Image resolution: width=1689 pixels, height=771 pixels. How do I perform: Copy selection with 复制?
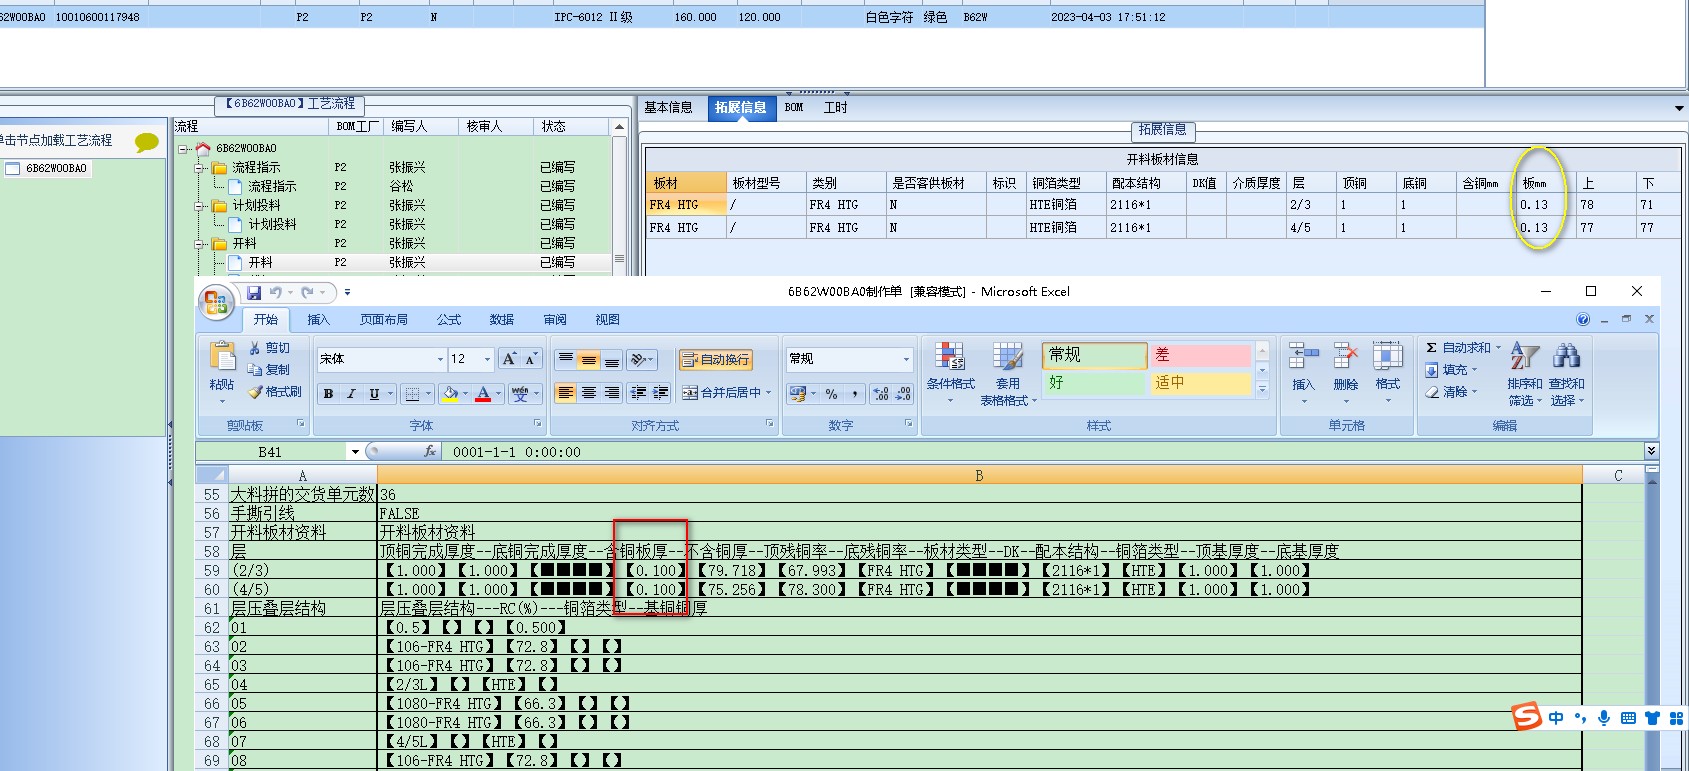click(269, 370)
